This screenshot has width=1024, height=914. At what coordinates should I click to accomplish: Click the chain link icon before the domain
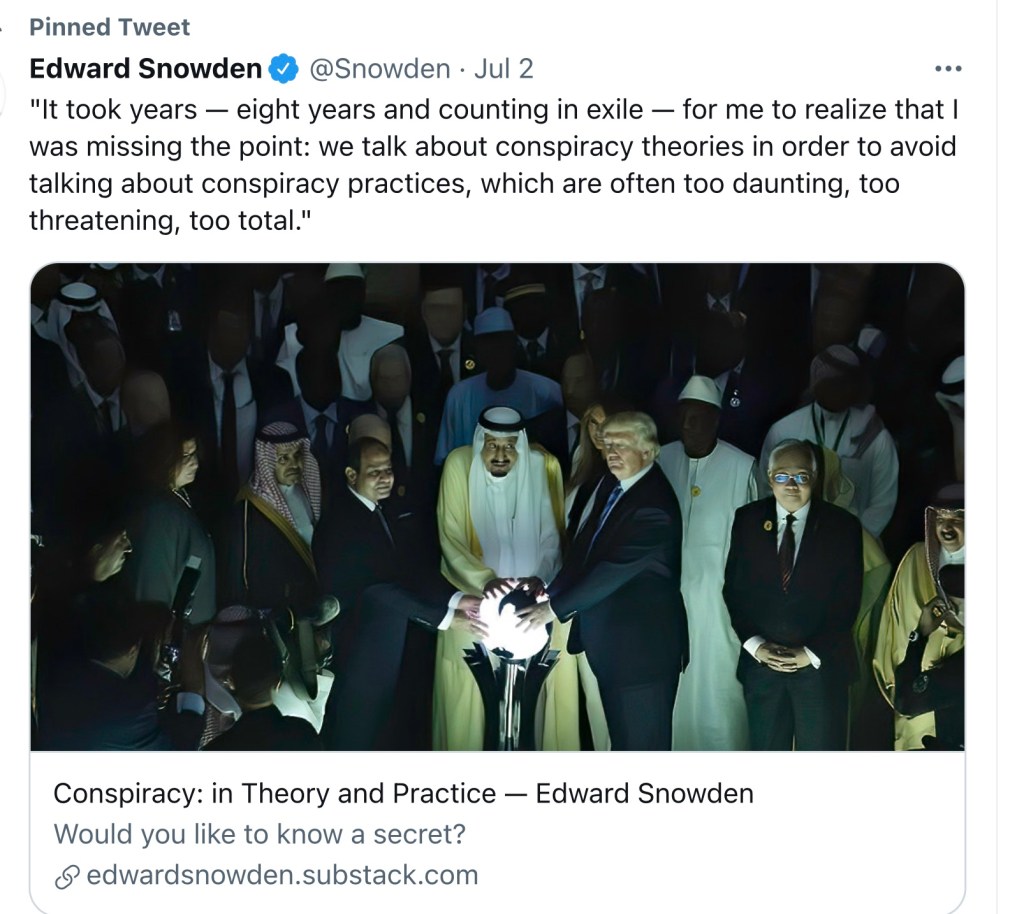pos(66,876)
